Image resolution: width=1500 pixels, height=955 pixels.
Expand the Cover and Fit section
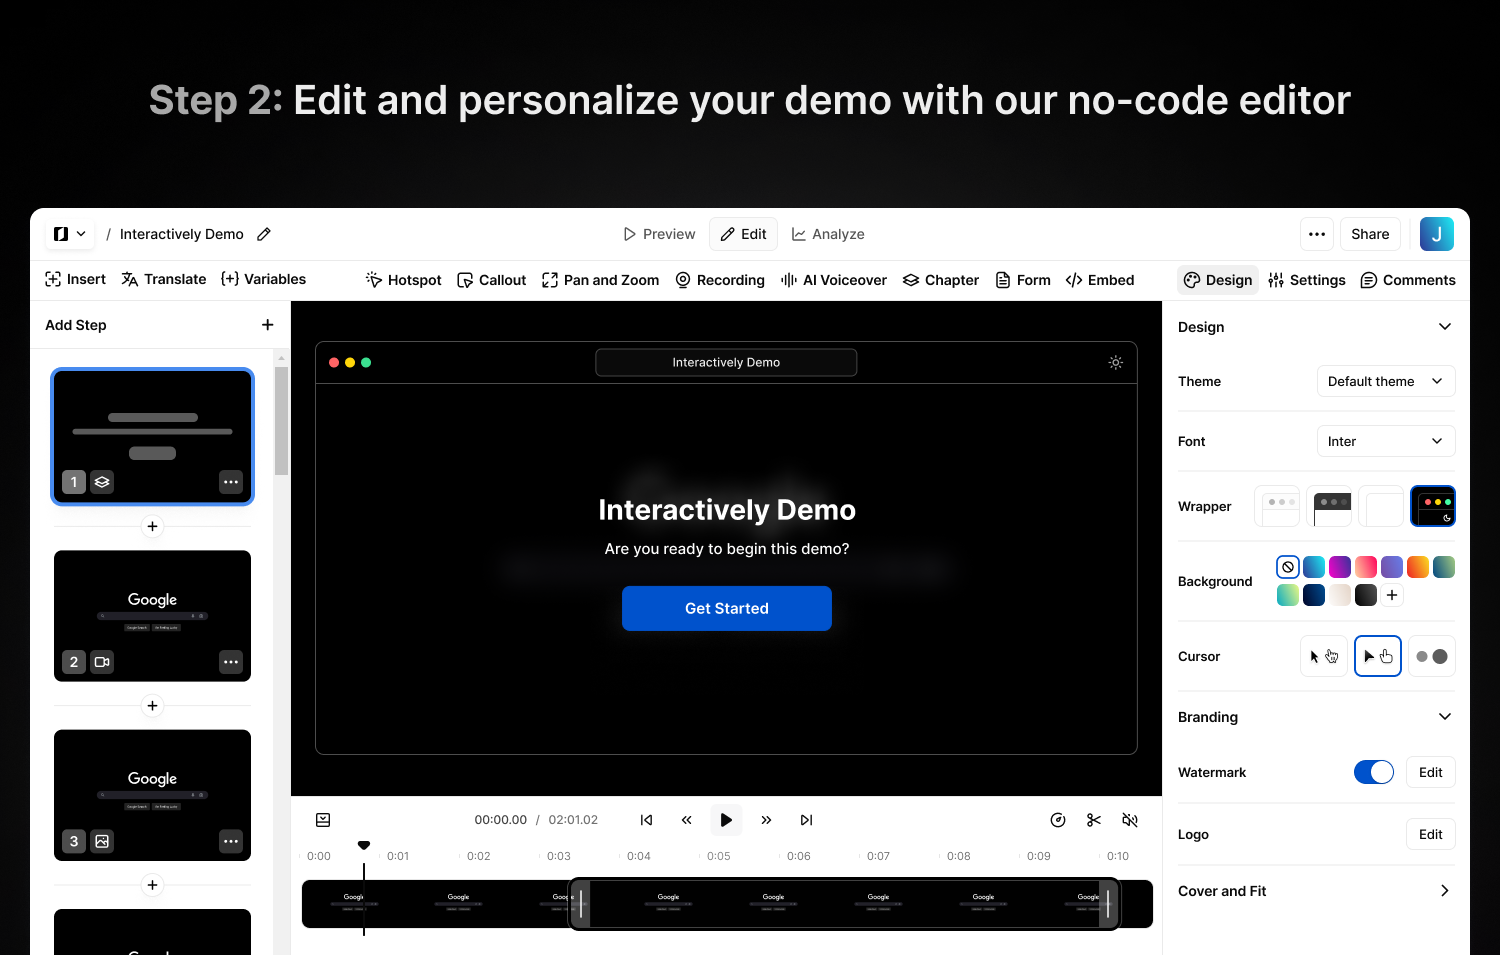tap(1445, 891)
